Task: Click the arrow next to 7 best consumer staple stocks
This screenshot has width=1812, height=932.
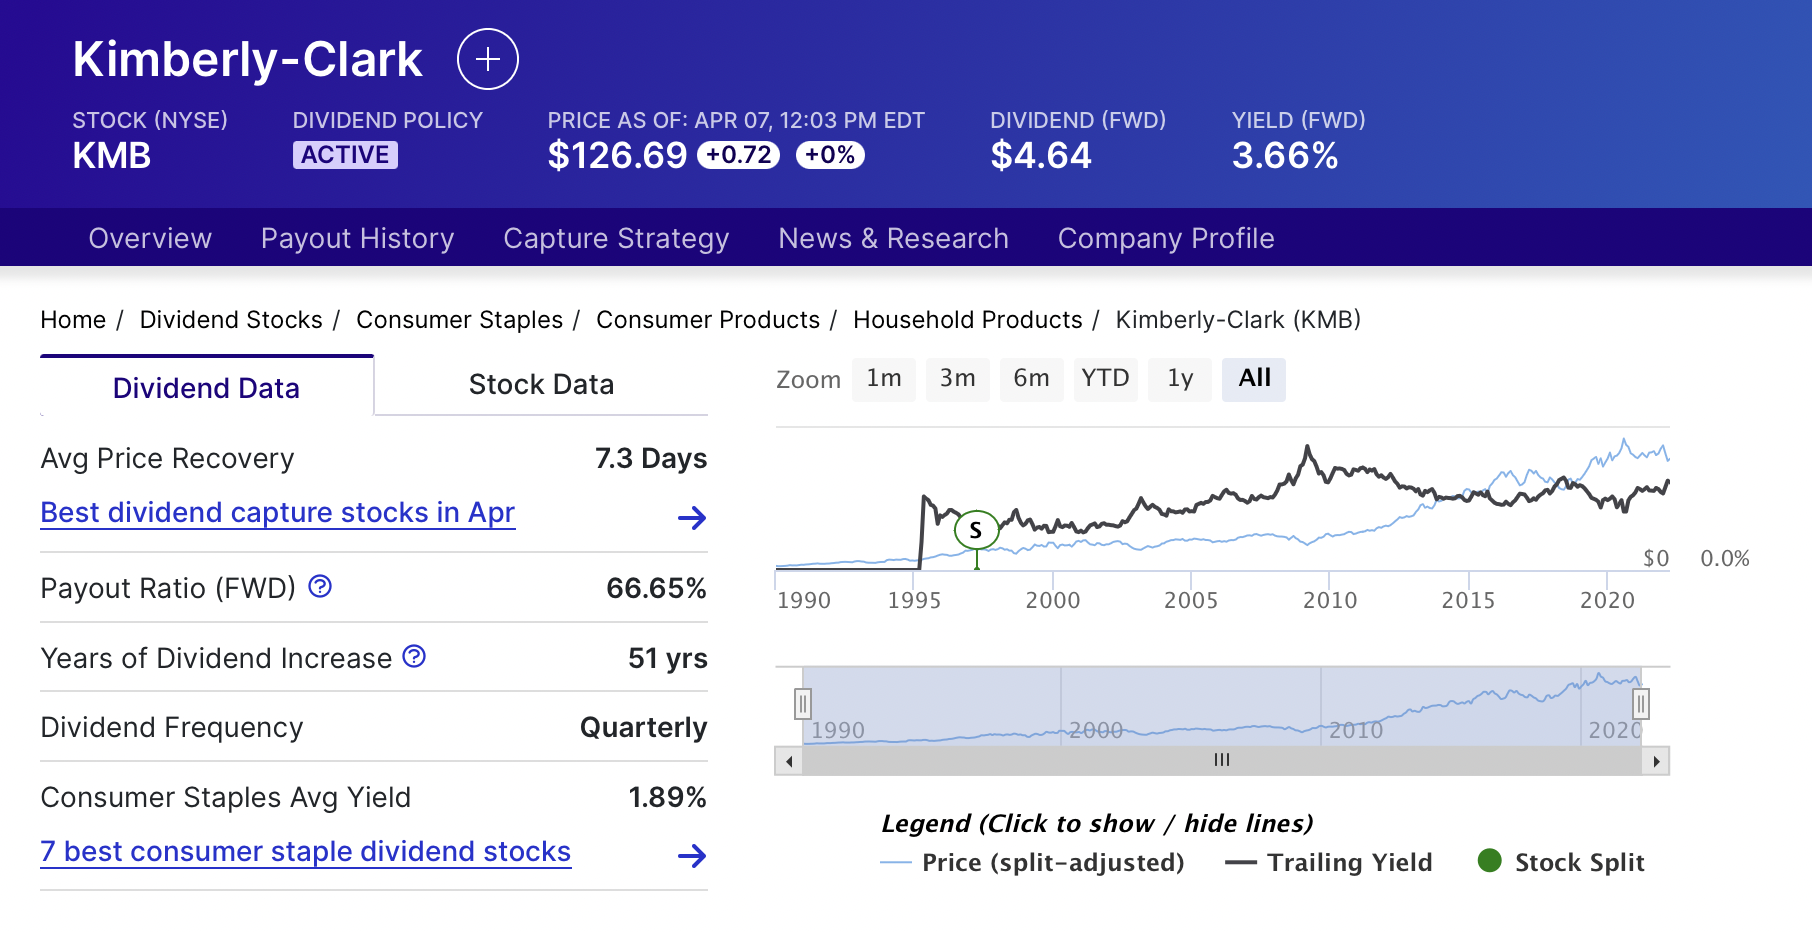Action: tap(692, 856)
